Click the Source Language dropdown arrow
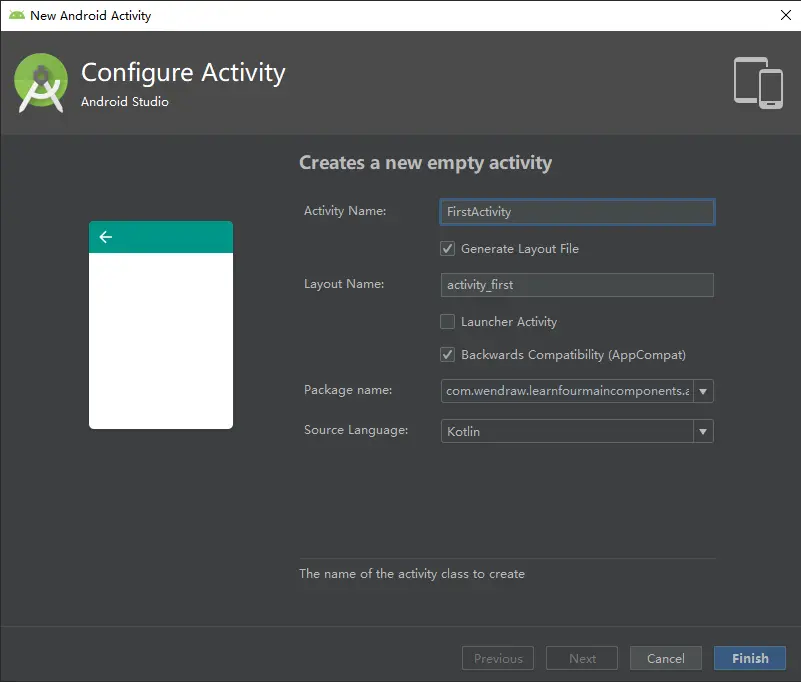 click(705, 431)
